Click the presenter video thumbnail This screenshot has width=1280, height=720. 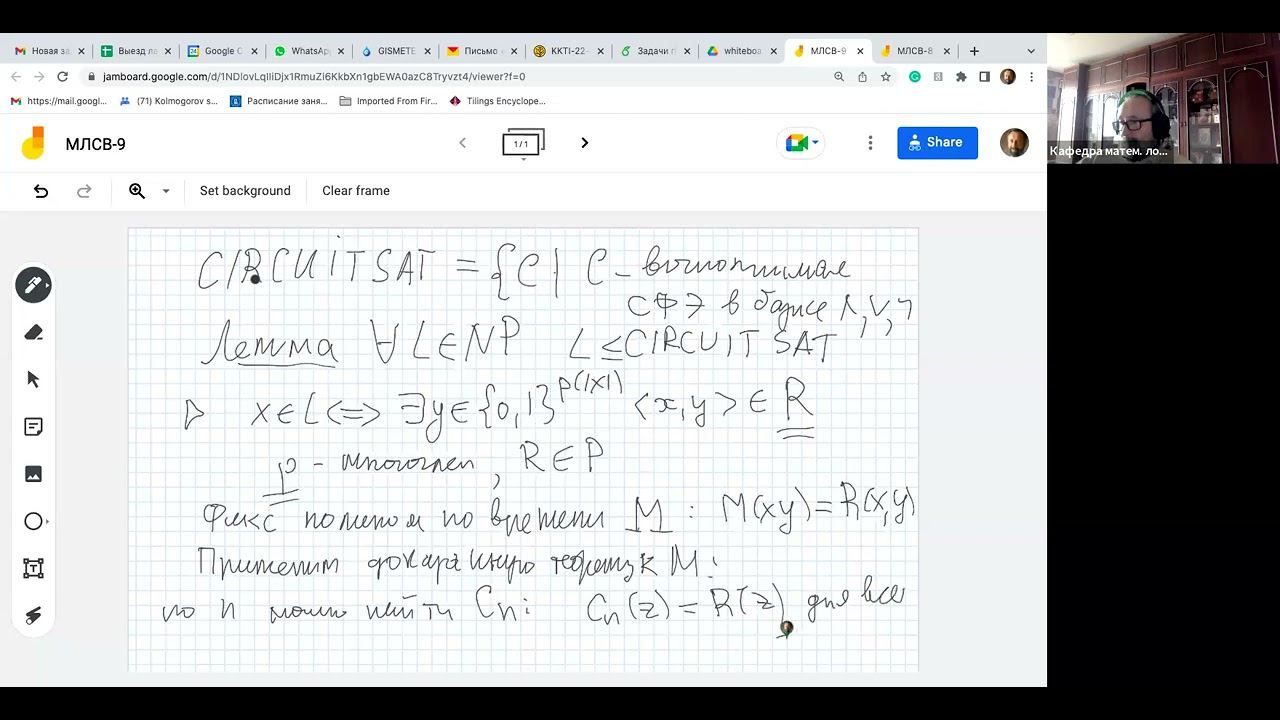(x=1163, y=99)
